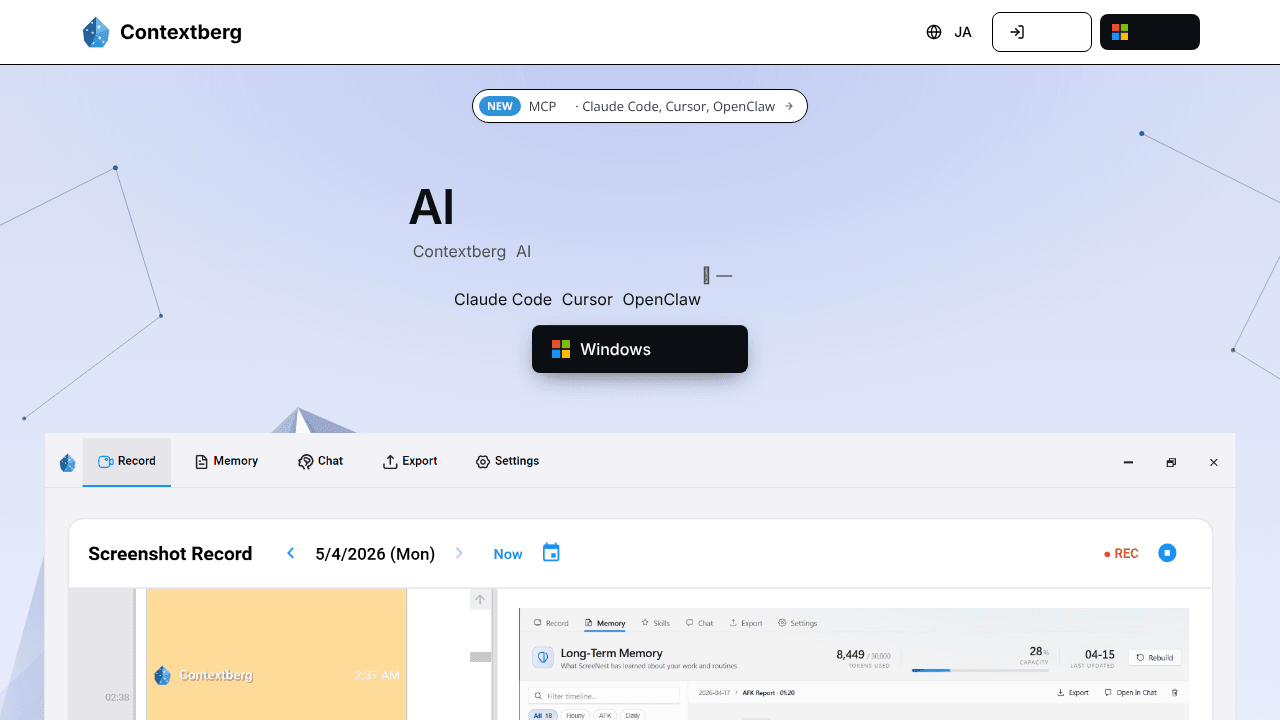1280x720 pixels.
Task: Click Filter timeline field in preview
Action: [x=604, y=695]
